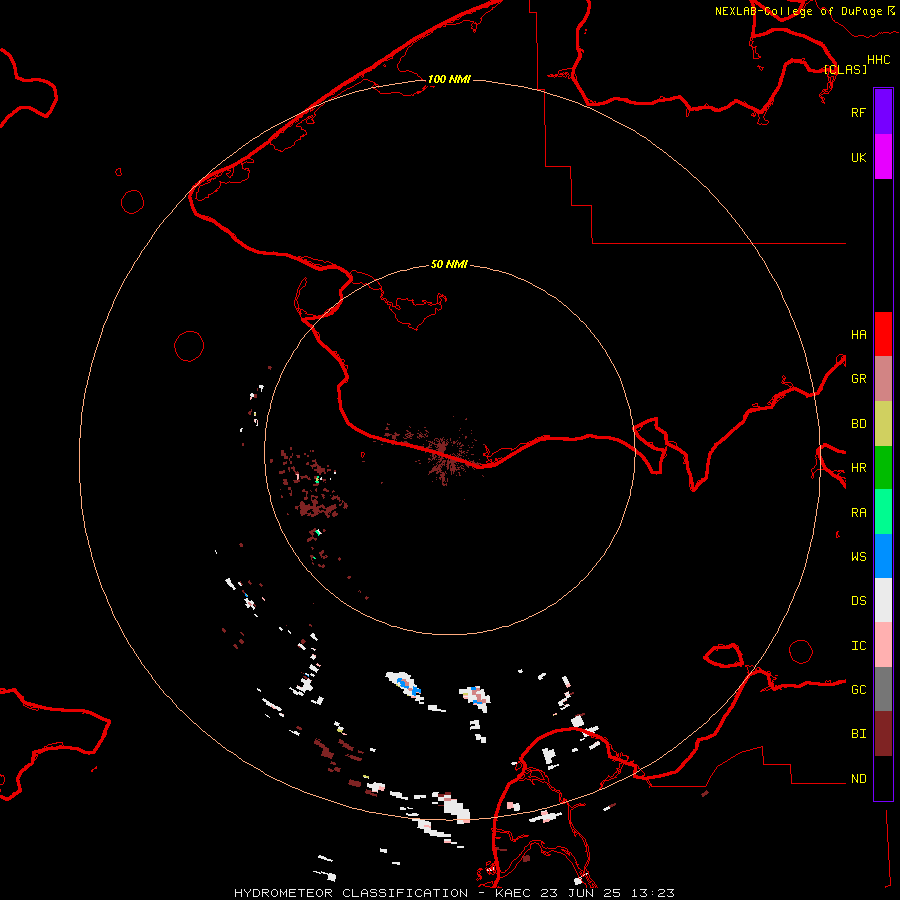
Task: Click the RA legend label
Action: click(858, 513)
